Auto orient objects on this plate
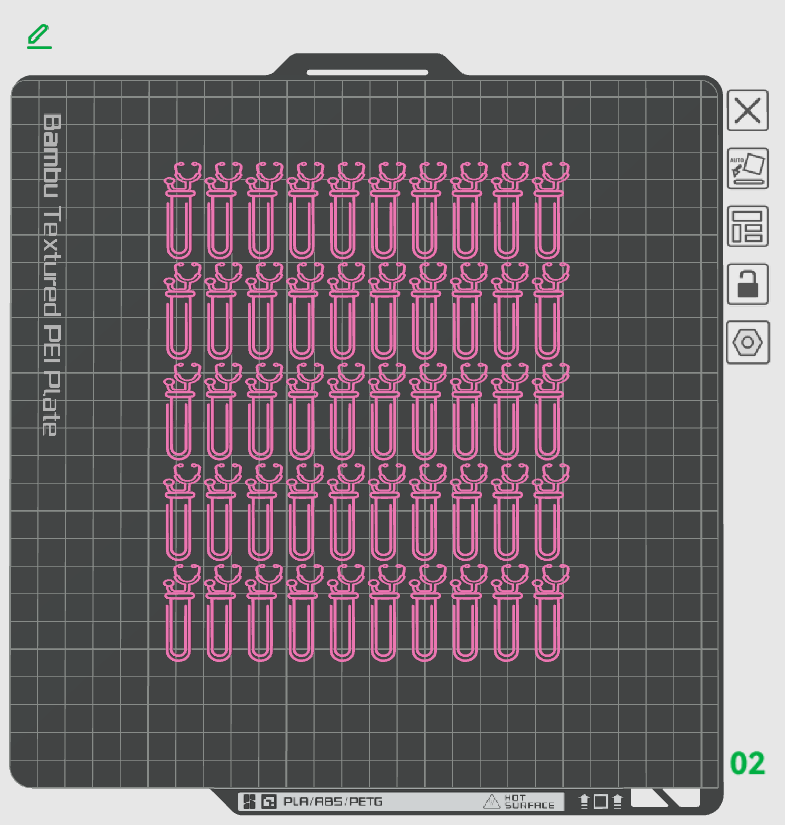The width and height of the screenshot is (785, 825). click(x=748, y=168)
